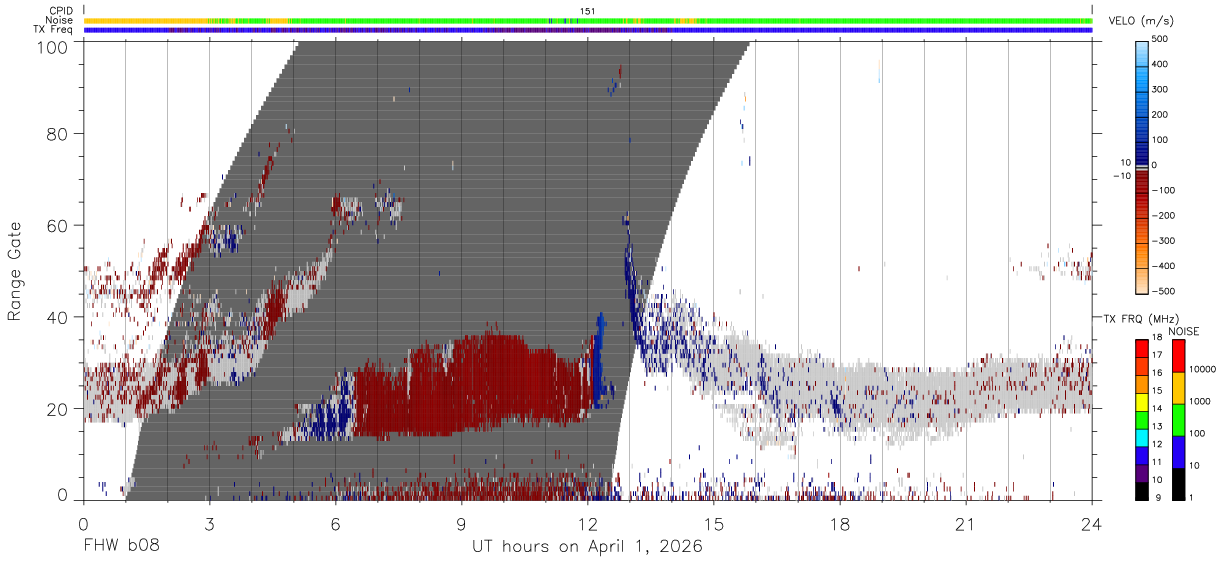
Task: Click the 60 tick label on the Range Gate axis
Action: pos(58,225)
